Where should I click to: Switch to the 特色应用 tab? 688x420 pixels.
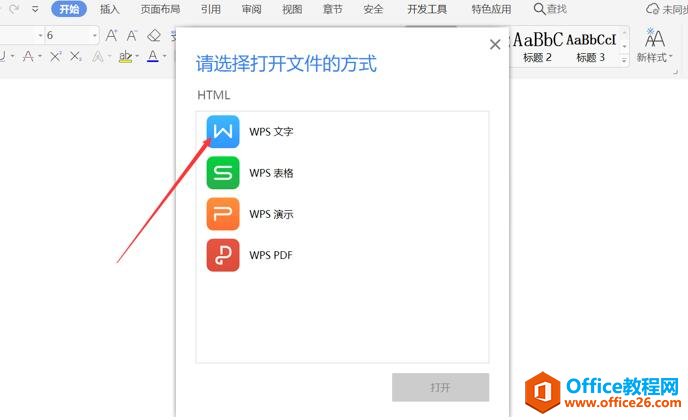pyautogui.click(x=491, y=9)
